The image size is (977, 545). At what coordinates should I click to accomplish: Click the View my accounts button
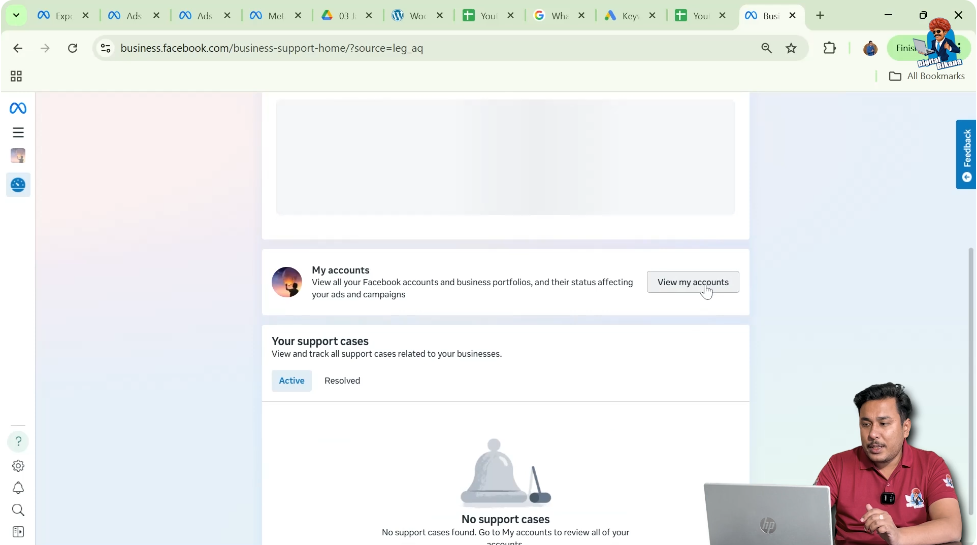click(x=693, y=282)
